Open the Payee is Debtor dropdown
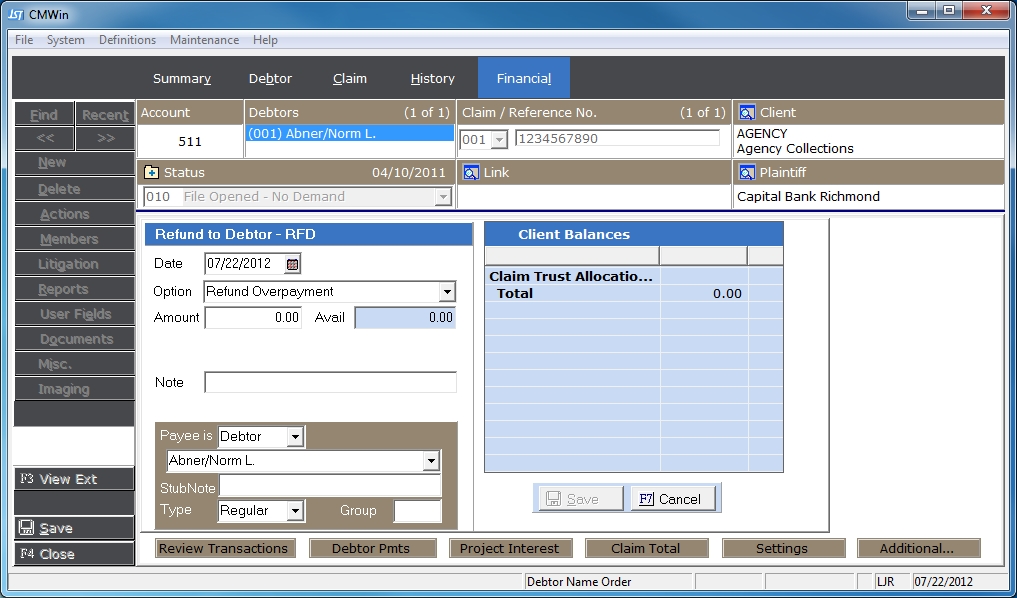Viewport: 1017px width, 598px height. (x=294, y=437)
